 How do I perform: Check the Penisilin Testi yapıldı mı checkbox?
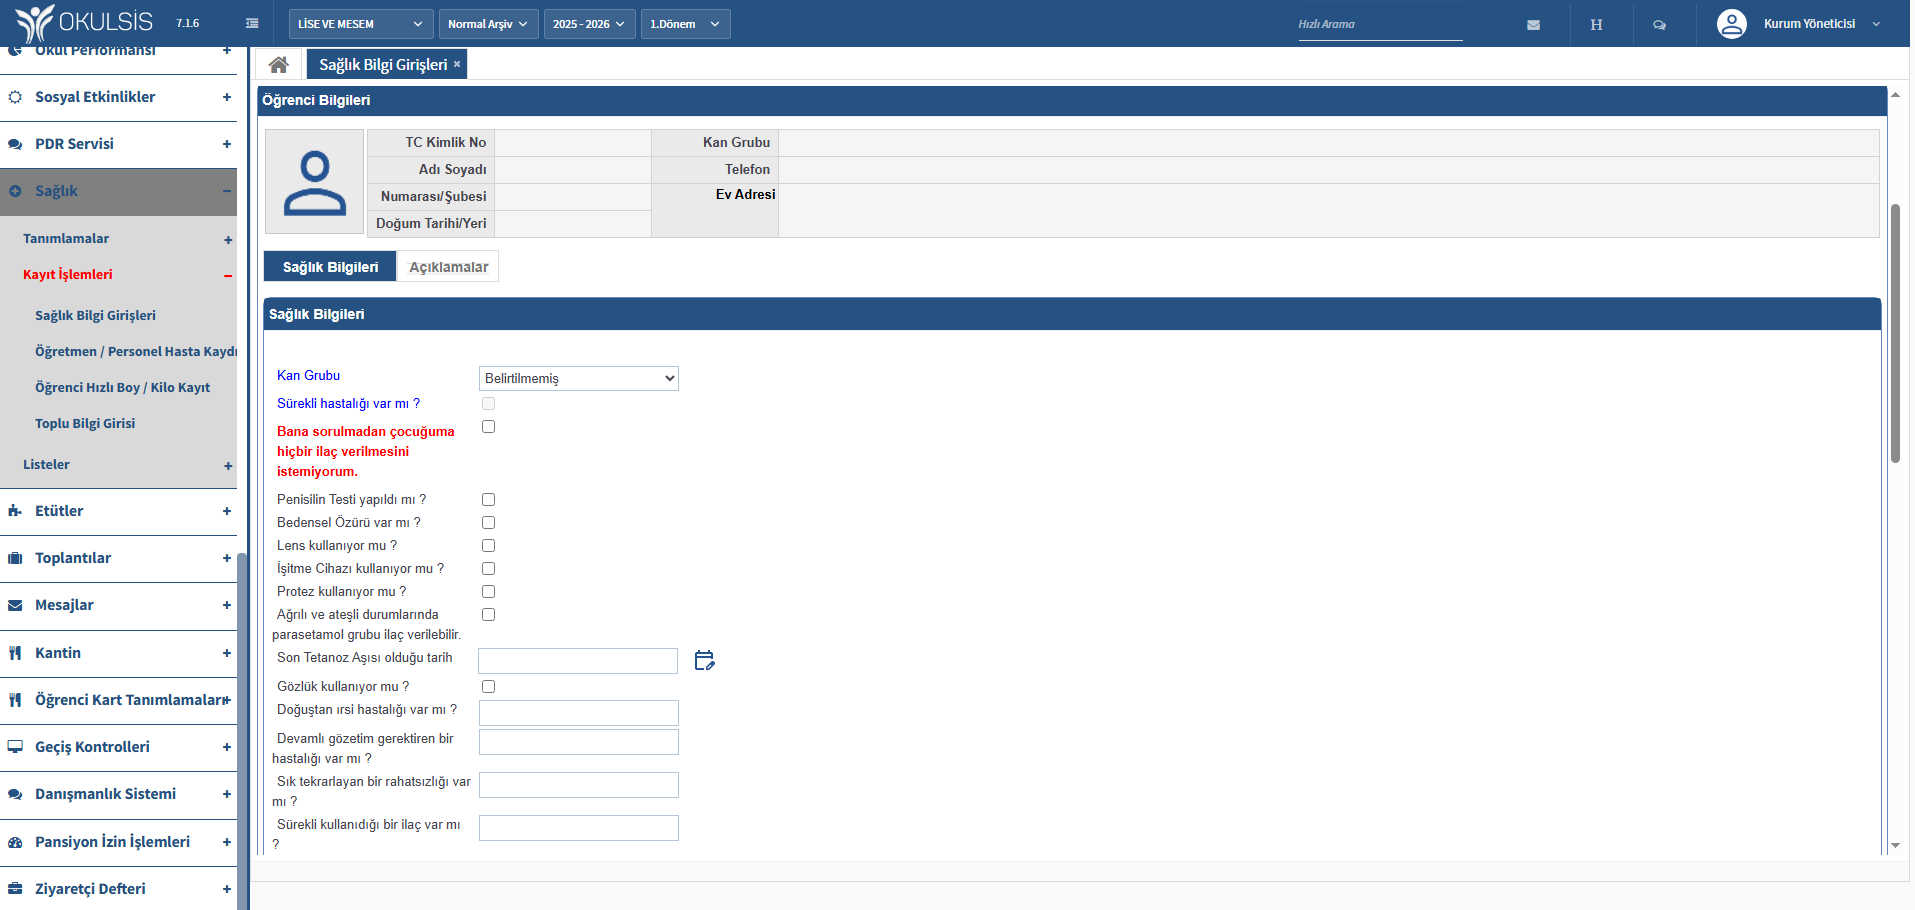click(x=488, y=500)
